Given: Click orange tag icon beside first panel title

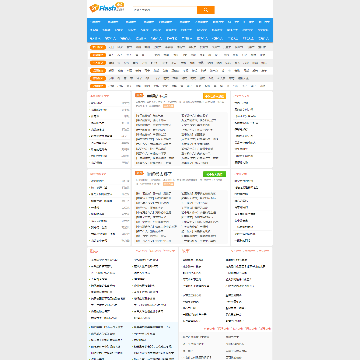Looking at the screenshot, I should tap(139, 95).
